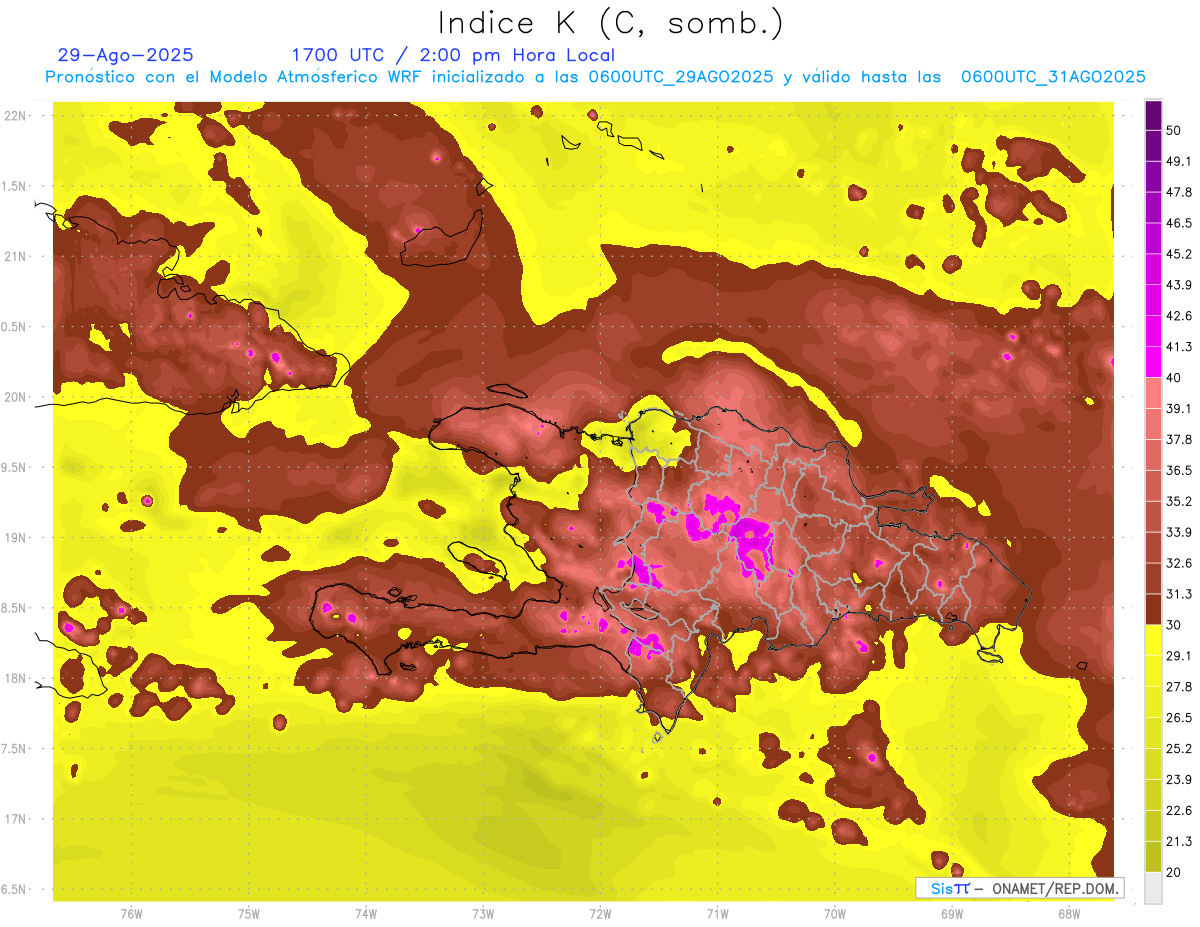1200x927 pixels.
Task: Click the "73W" longitude axis label
Action: point(483,914)
